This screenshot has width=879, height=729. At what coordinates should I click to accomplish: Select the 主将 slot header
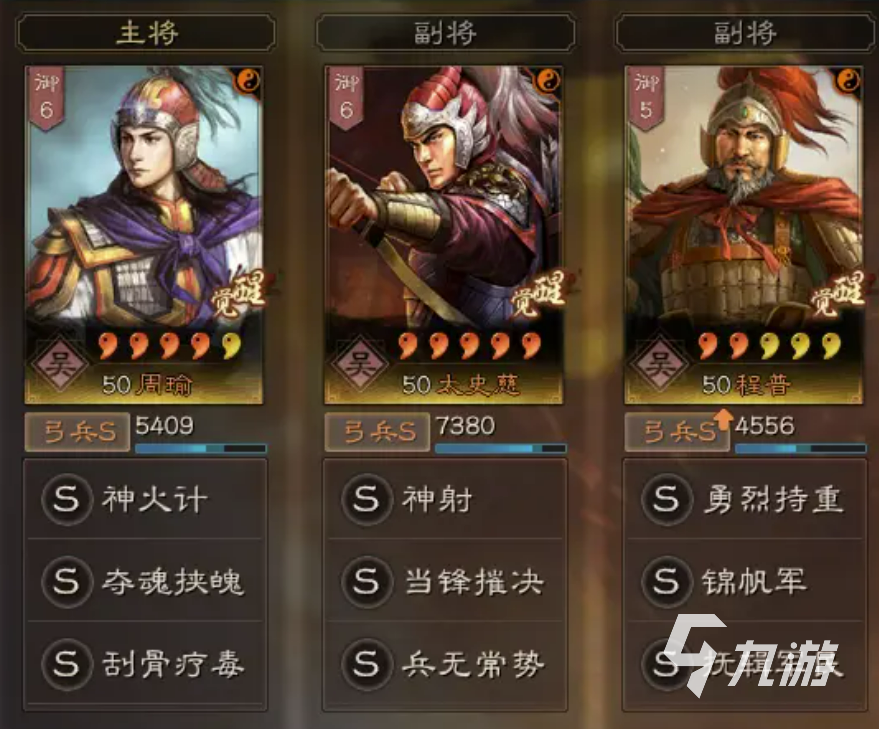tap(146, 33)
